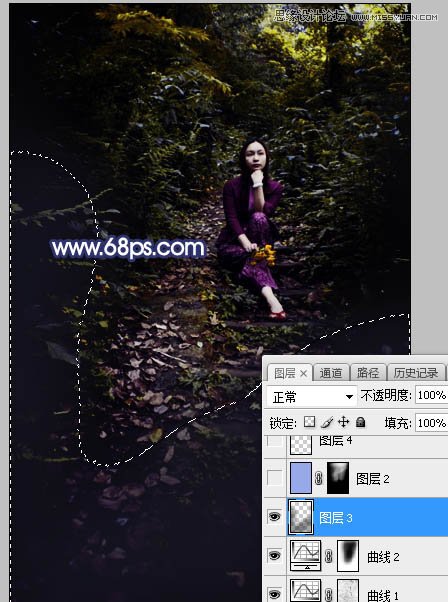Click the yellow flowers in the photo
Screen dimensions: 448x602
tap(264, 255)
